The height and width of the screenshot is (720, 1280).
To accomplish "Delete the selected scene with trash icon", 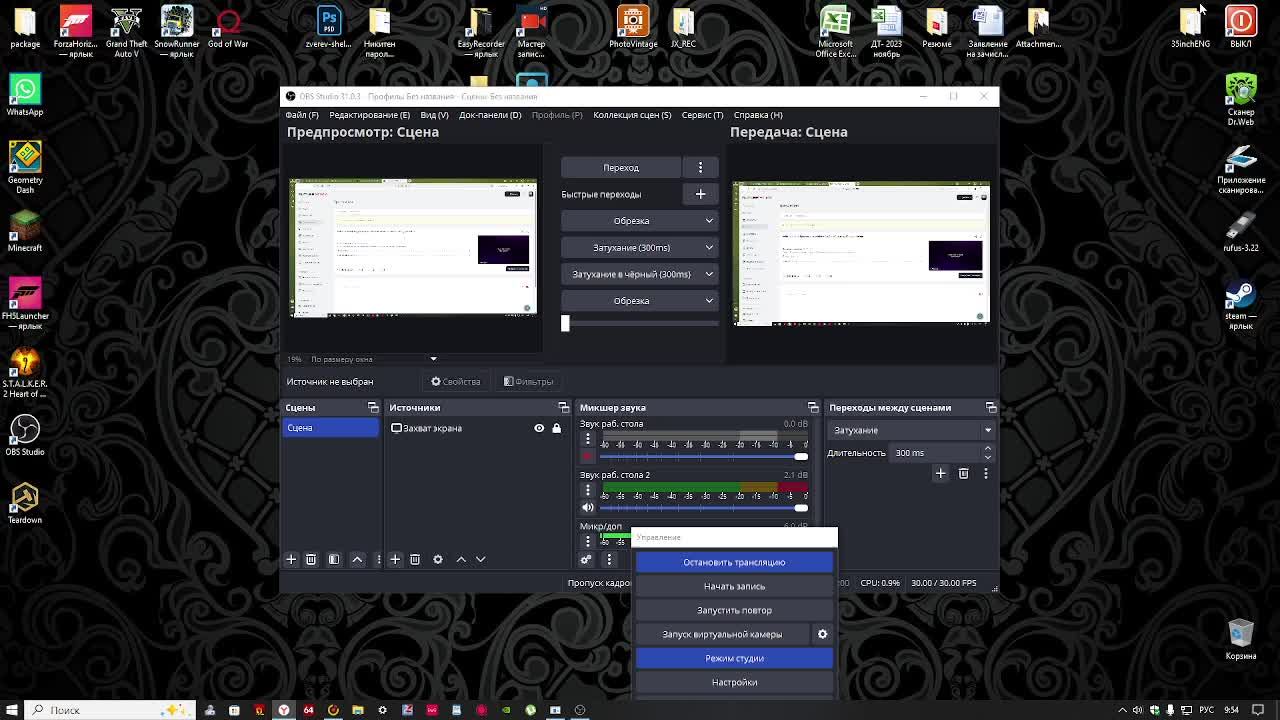I will tap(311, 559).
